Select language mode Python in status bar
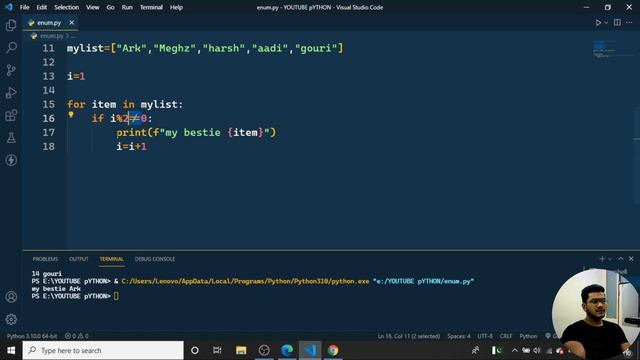Image resolution: width=640 pixels, height=360 pixels. [528, 336]
